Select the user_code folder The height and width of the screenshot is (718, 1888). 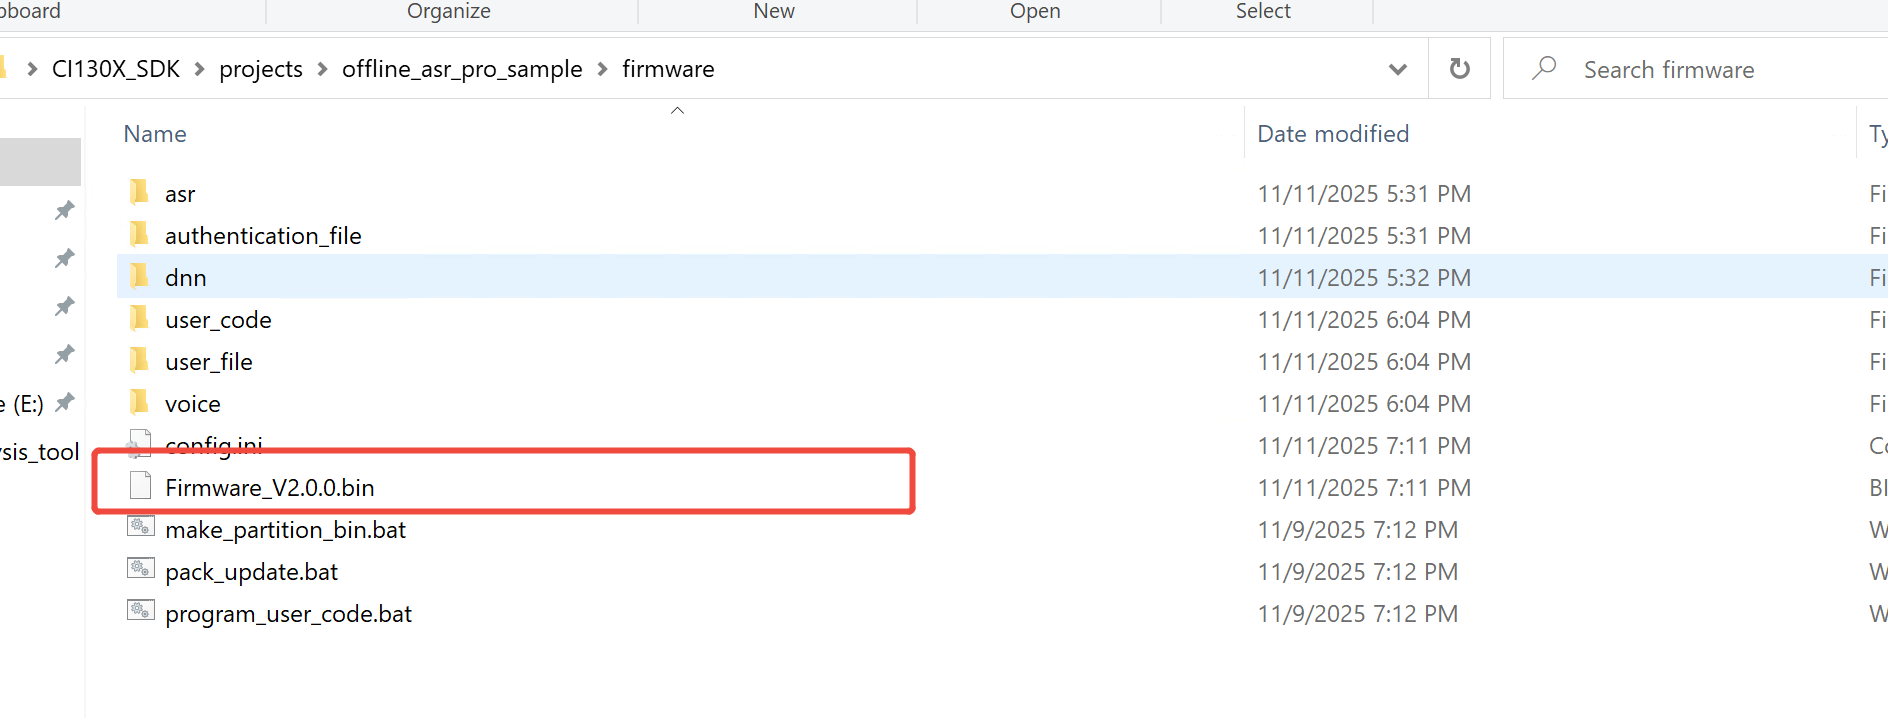pos(218,320)
